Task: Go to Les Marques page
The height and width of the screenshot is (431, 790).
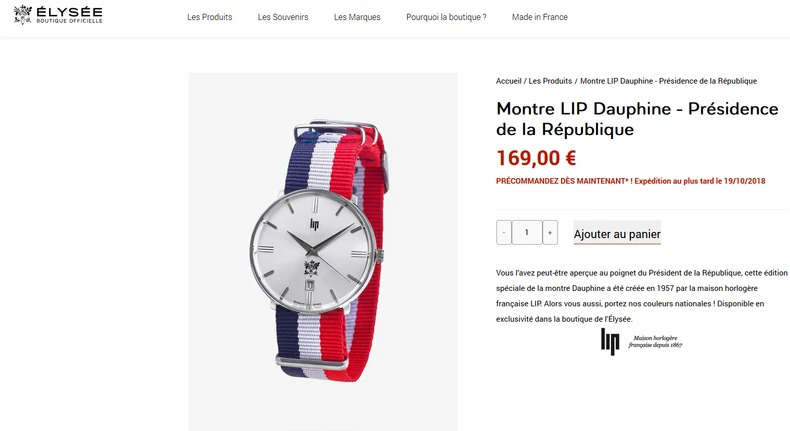Action: coord(357,17)
